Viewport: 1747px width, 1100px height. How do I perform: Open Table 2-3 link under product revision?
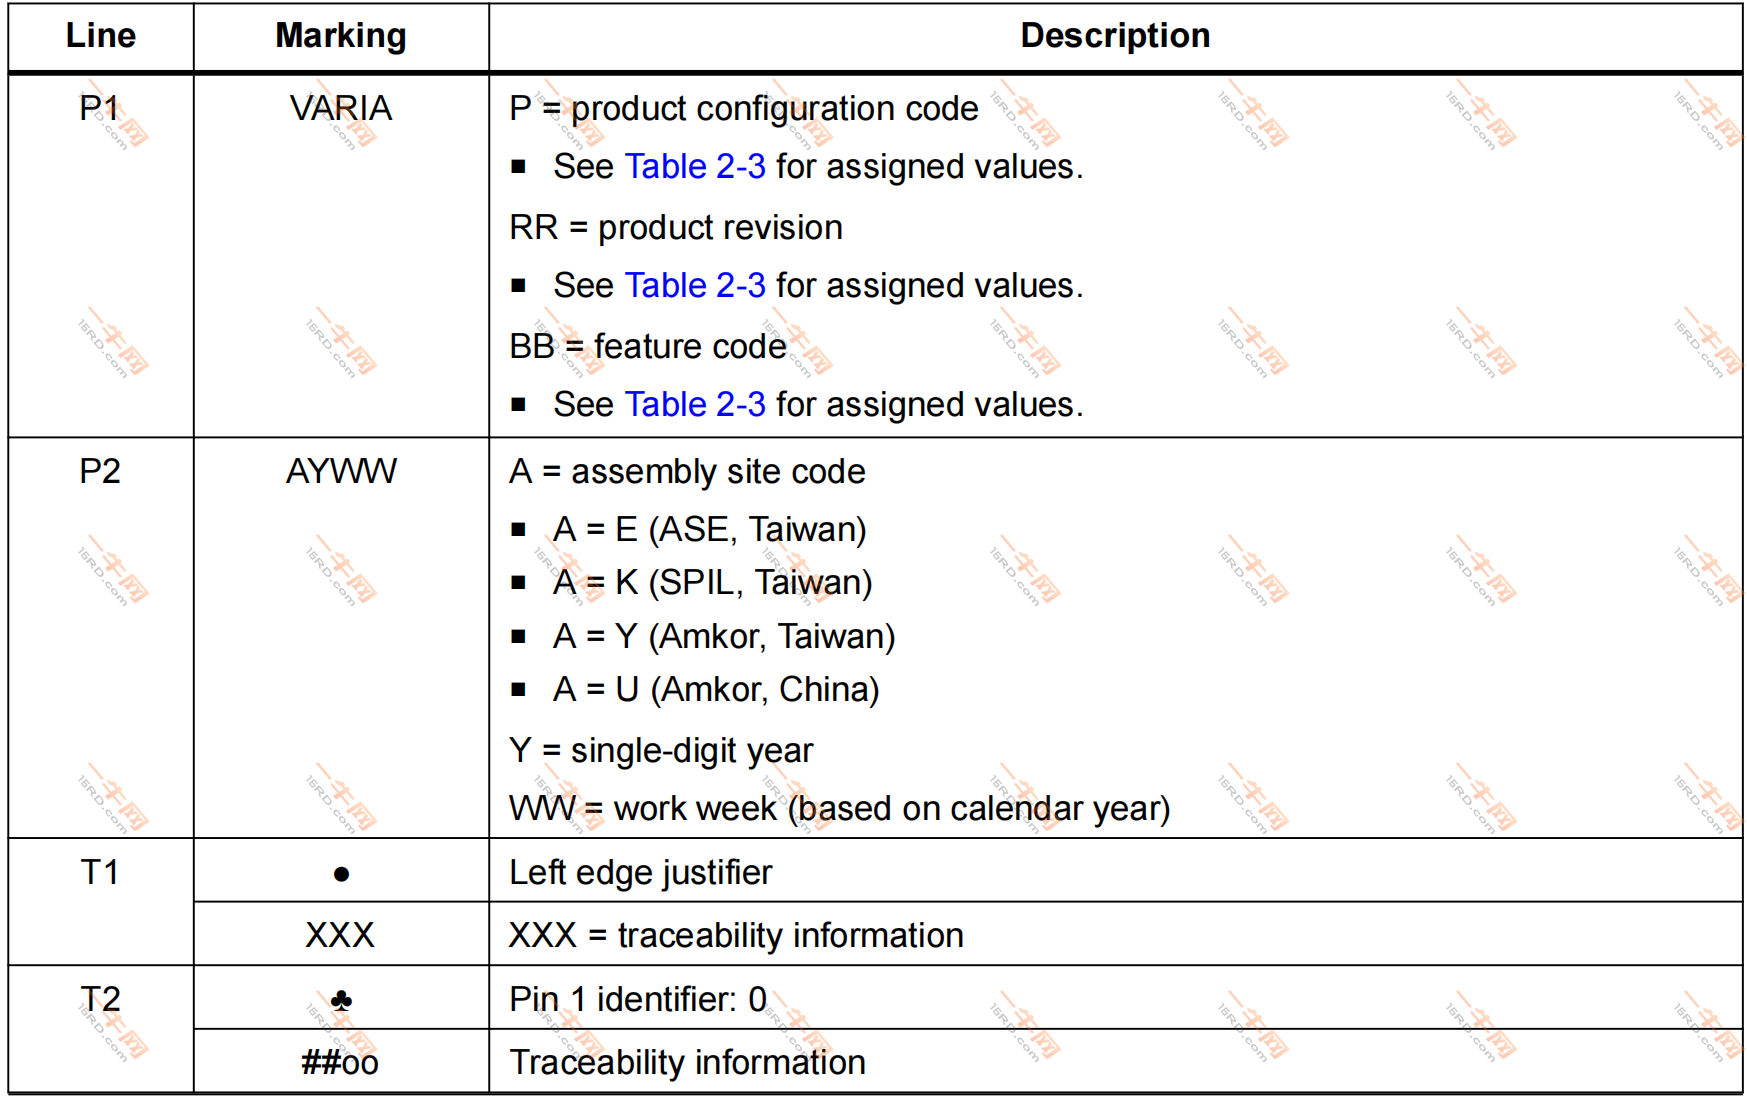(695, 286)
